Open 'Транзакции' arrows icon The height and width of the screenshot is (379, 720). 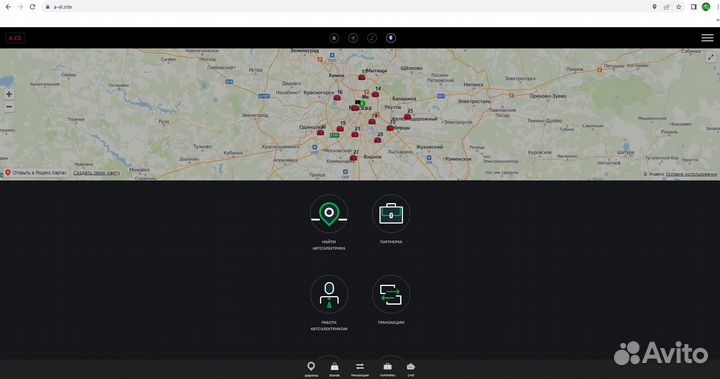[x=391, y=294]
